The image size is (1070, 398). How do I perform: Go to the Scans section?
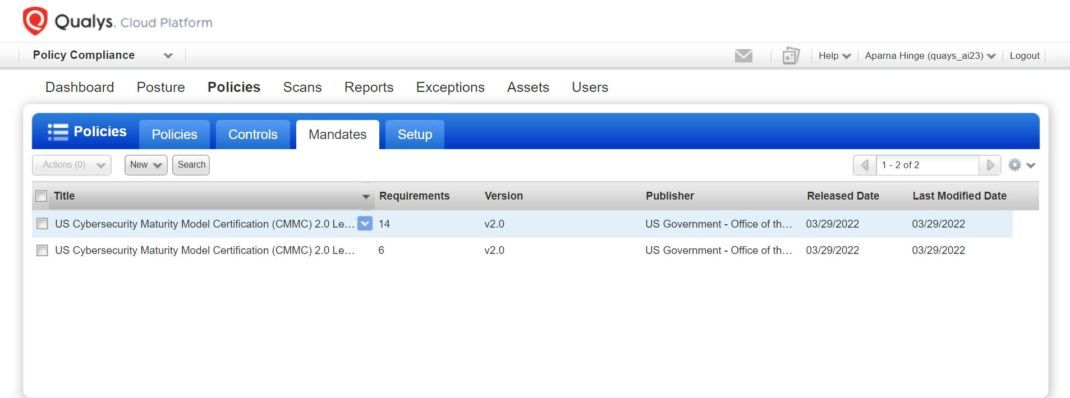tap(302, 87)
